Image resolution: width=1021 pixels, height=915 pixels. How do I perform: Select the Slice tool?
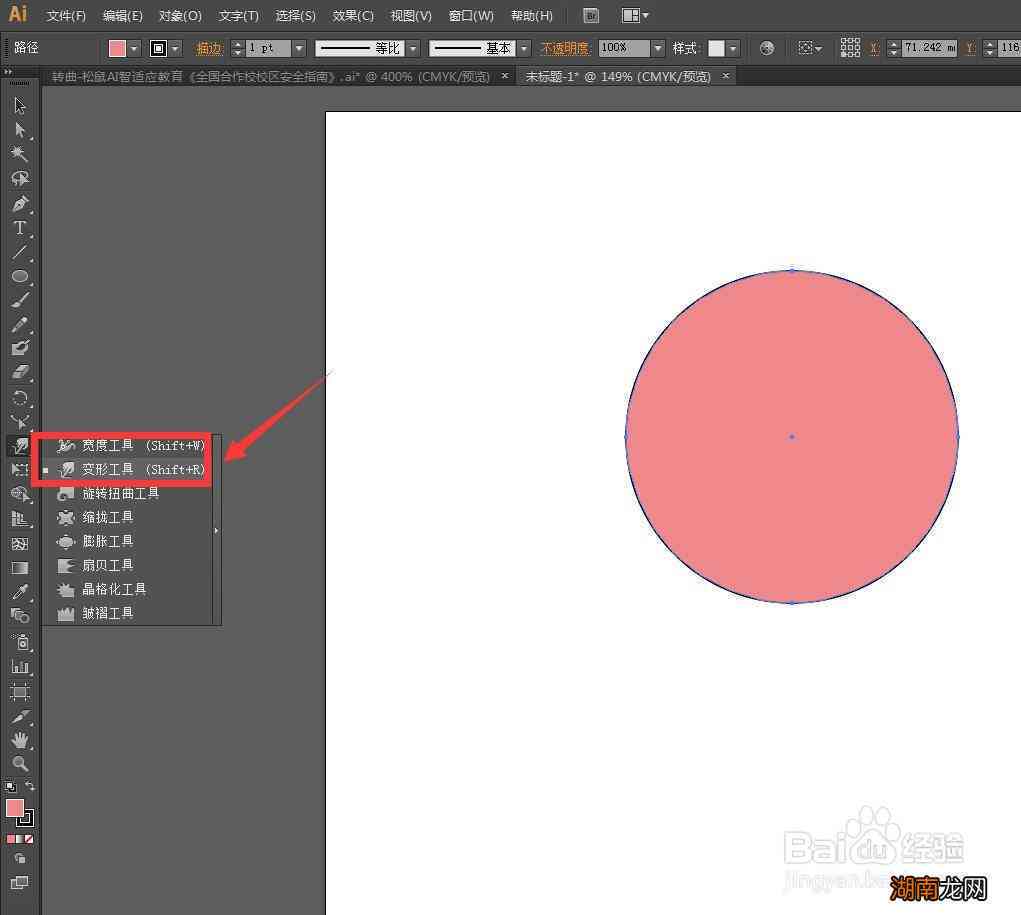pyautogui.click(x=20, y=716)
